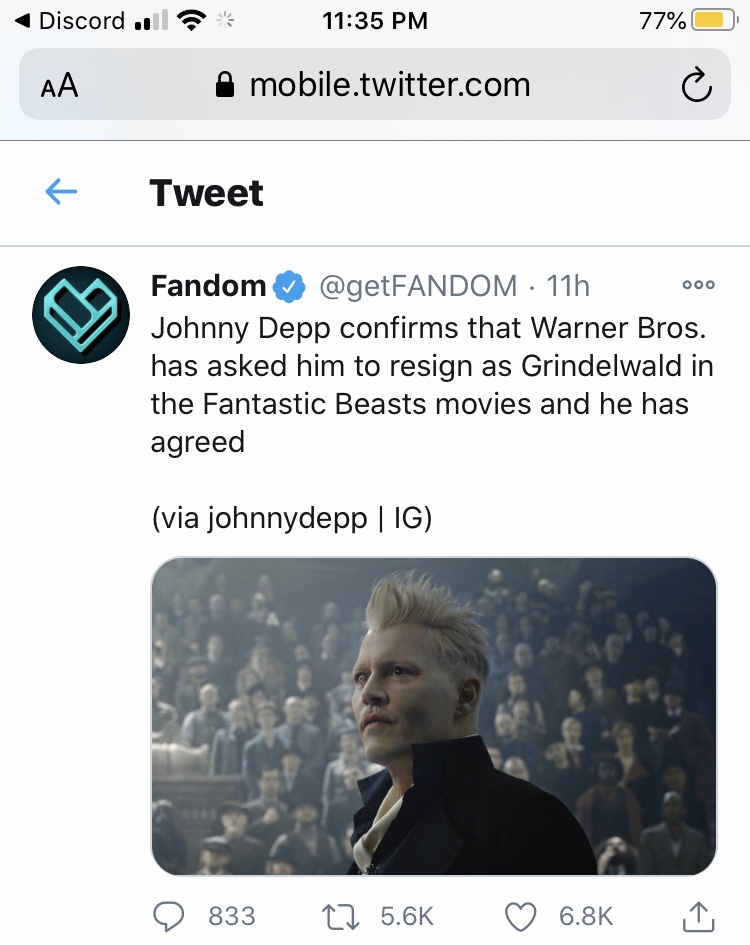This screenshot has height=945, width=750.
Task: Open the Grindelwald photo in the tweet
Action: (433, 716)
